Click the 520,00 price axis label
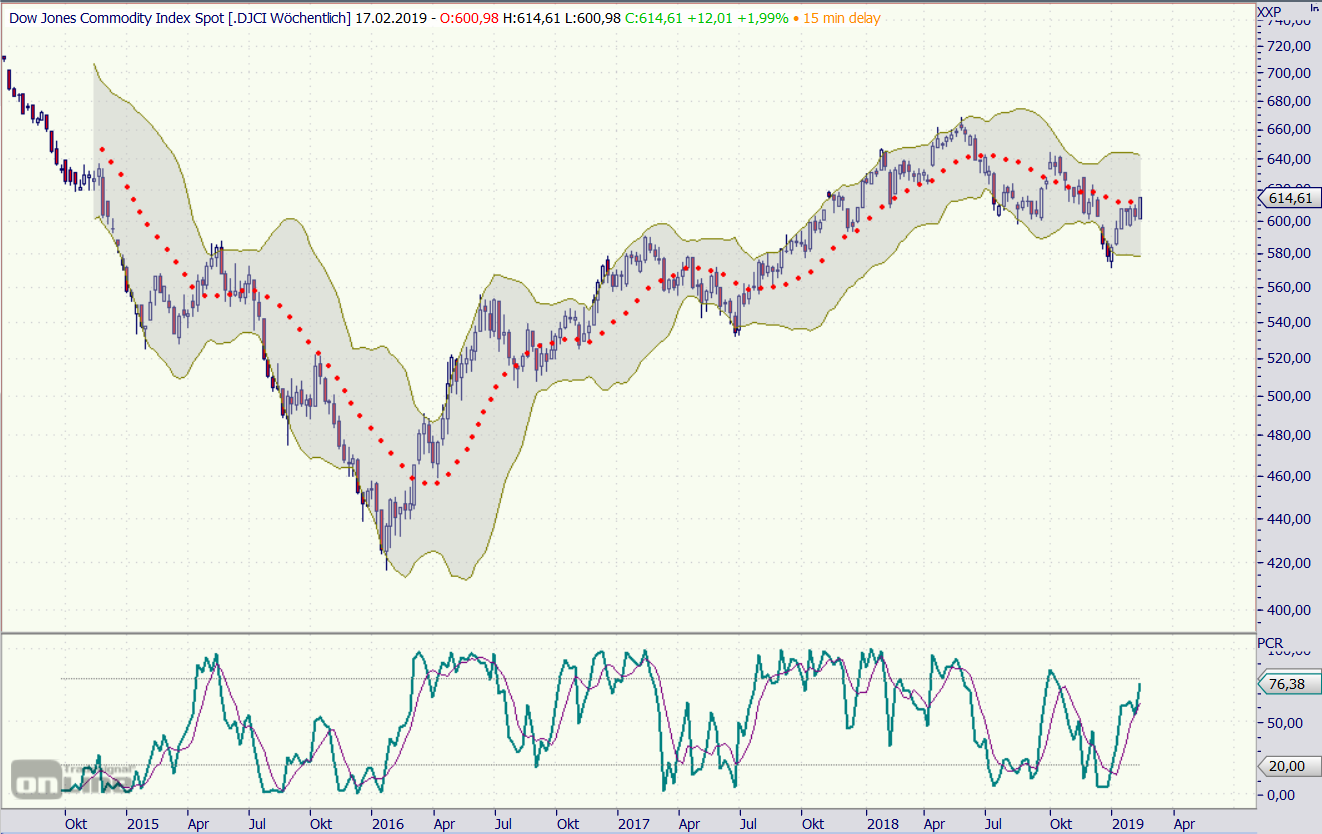1322x834 pixels. tap(1288, 358)
